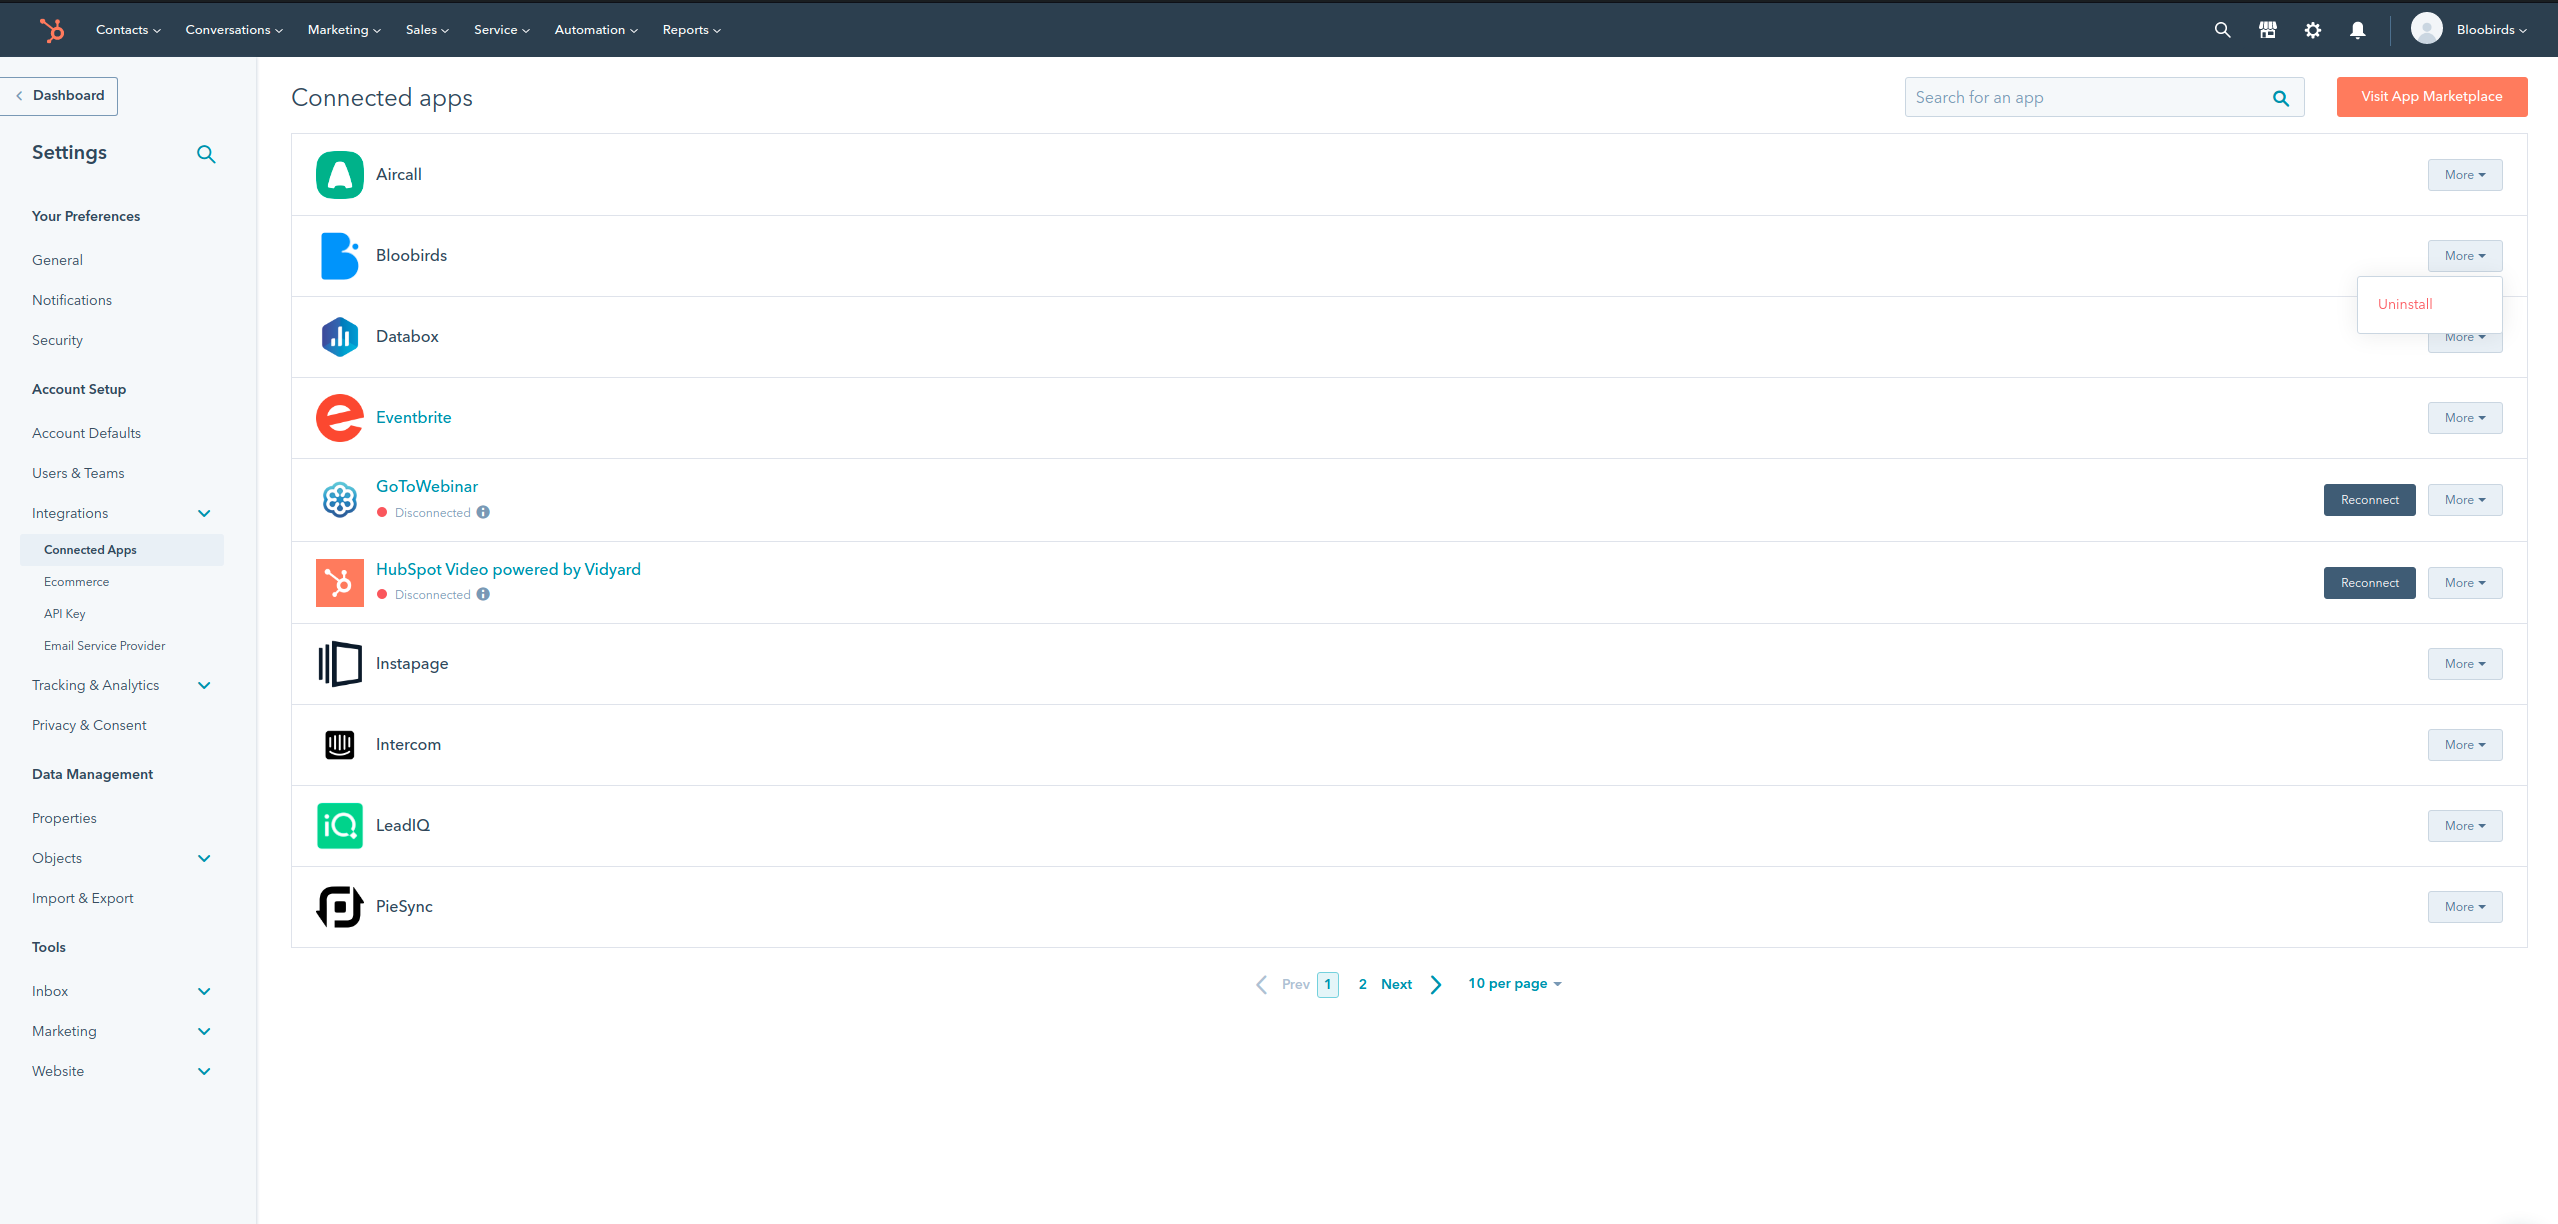Click the LeadIQ app logo

click(x=340, y=826)
